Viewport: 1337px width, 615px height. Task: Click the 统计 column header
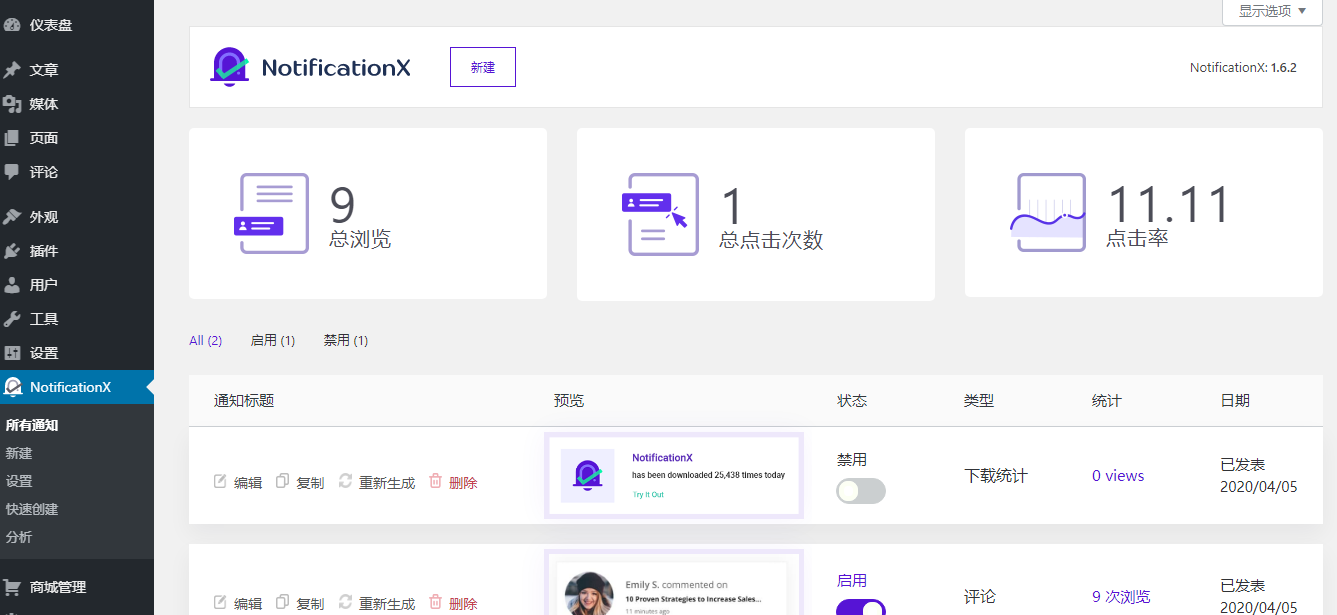(x=1107, y=401)
